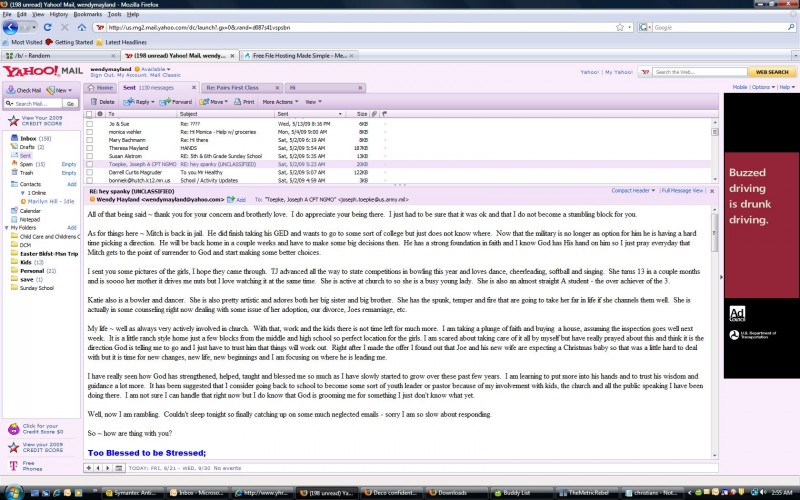
Task: Bookmark this page with the star icon
Action: point(620,27)
